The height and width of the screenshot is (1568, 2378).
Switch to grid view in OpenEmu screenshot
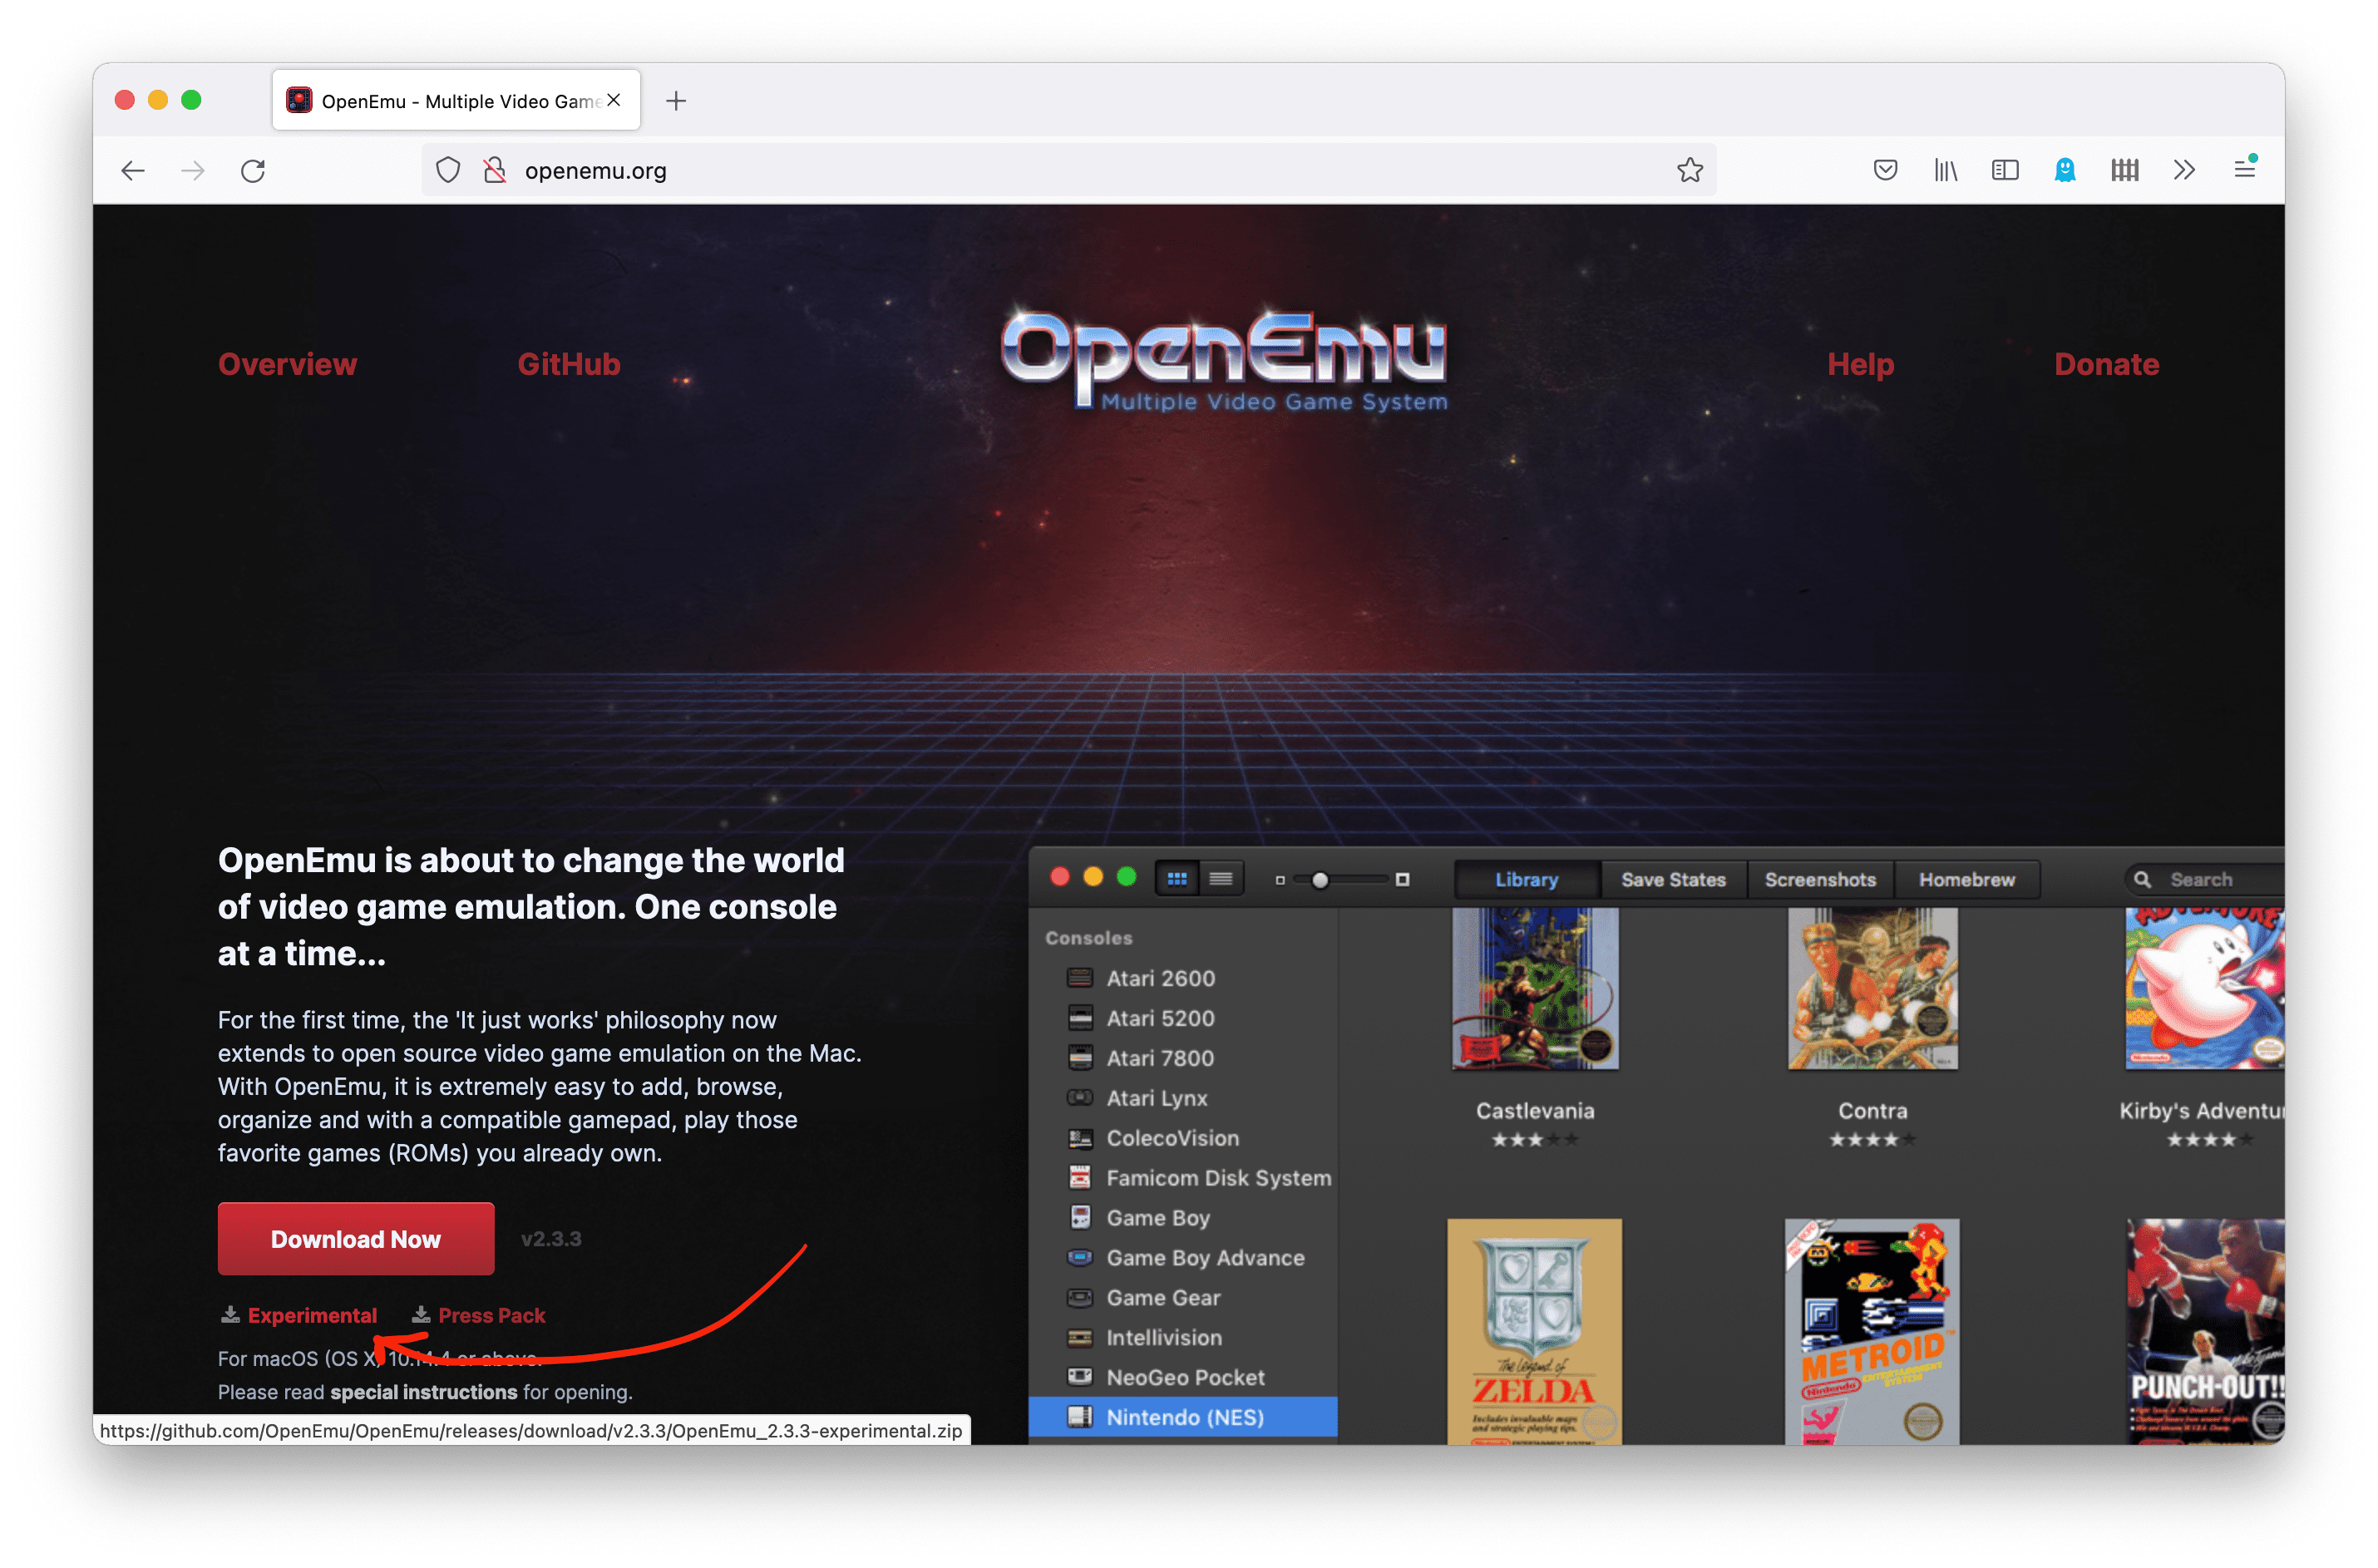[x=1177, y=878]
